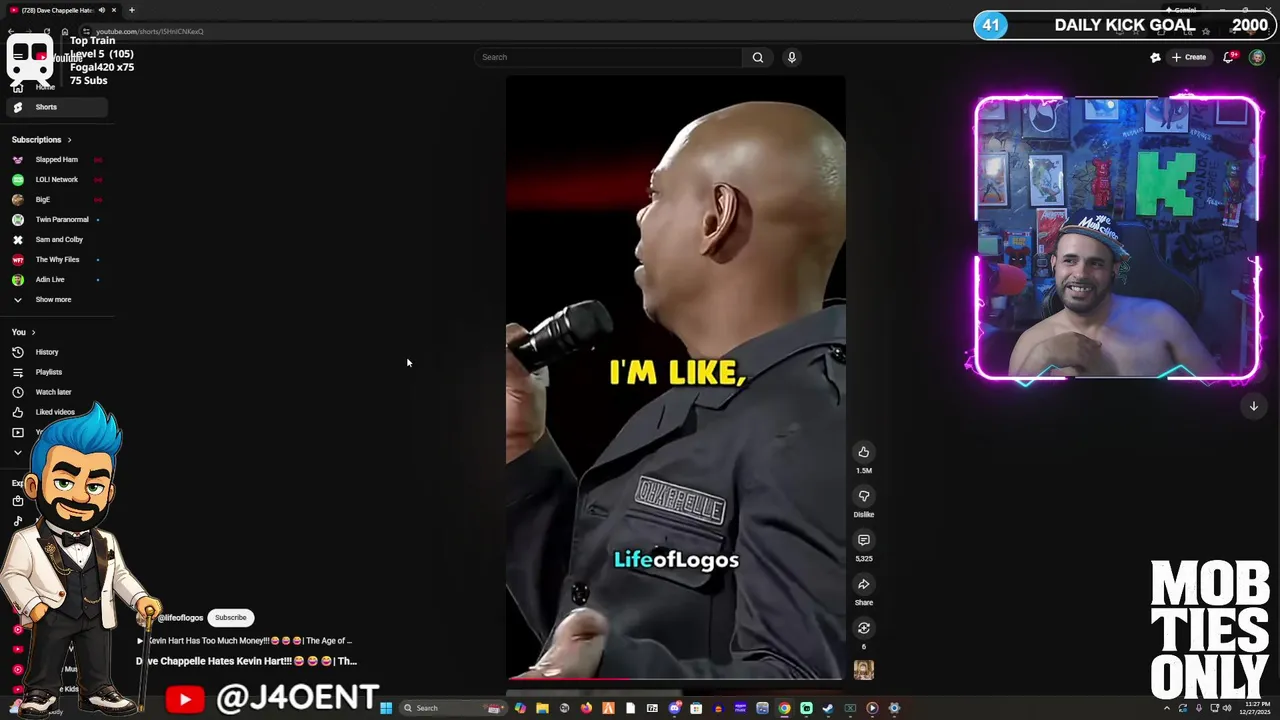
Task: Open 7-Zip from the taskbar
Action: tap(652, 708)
